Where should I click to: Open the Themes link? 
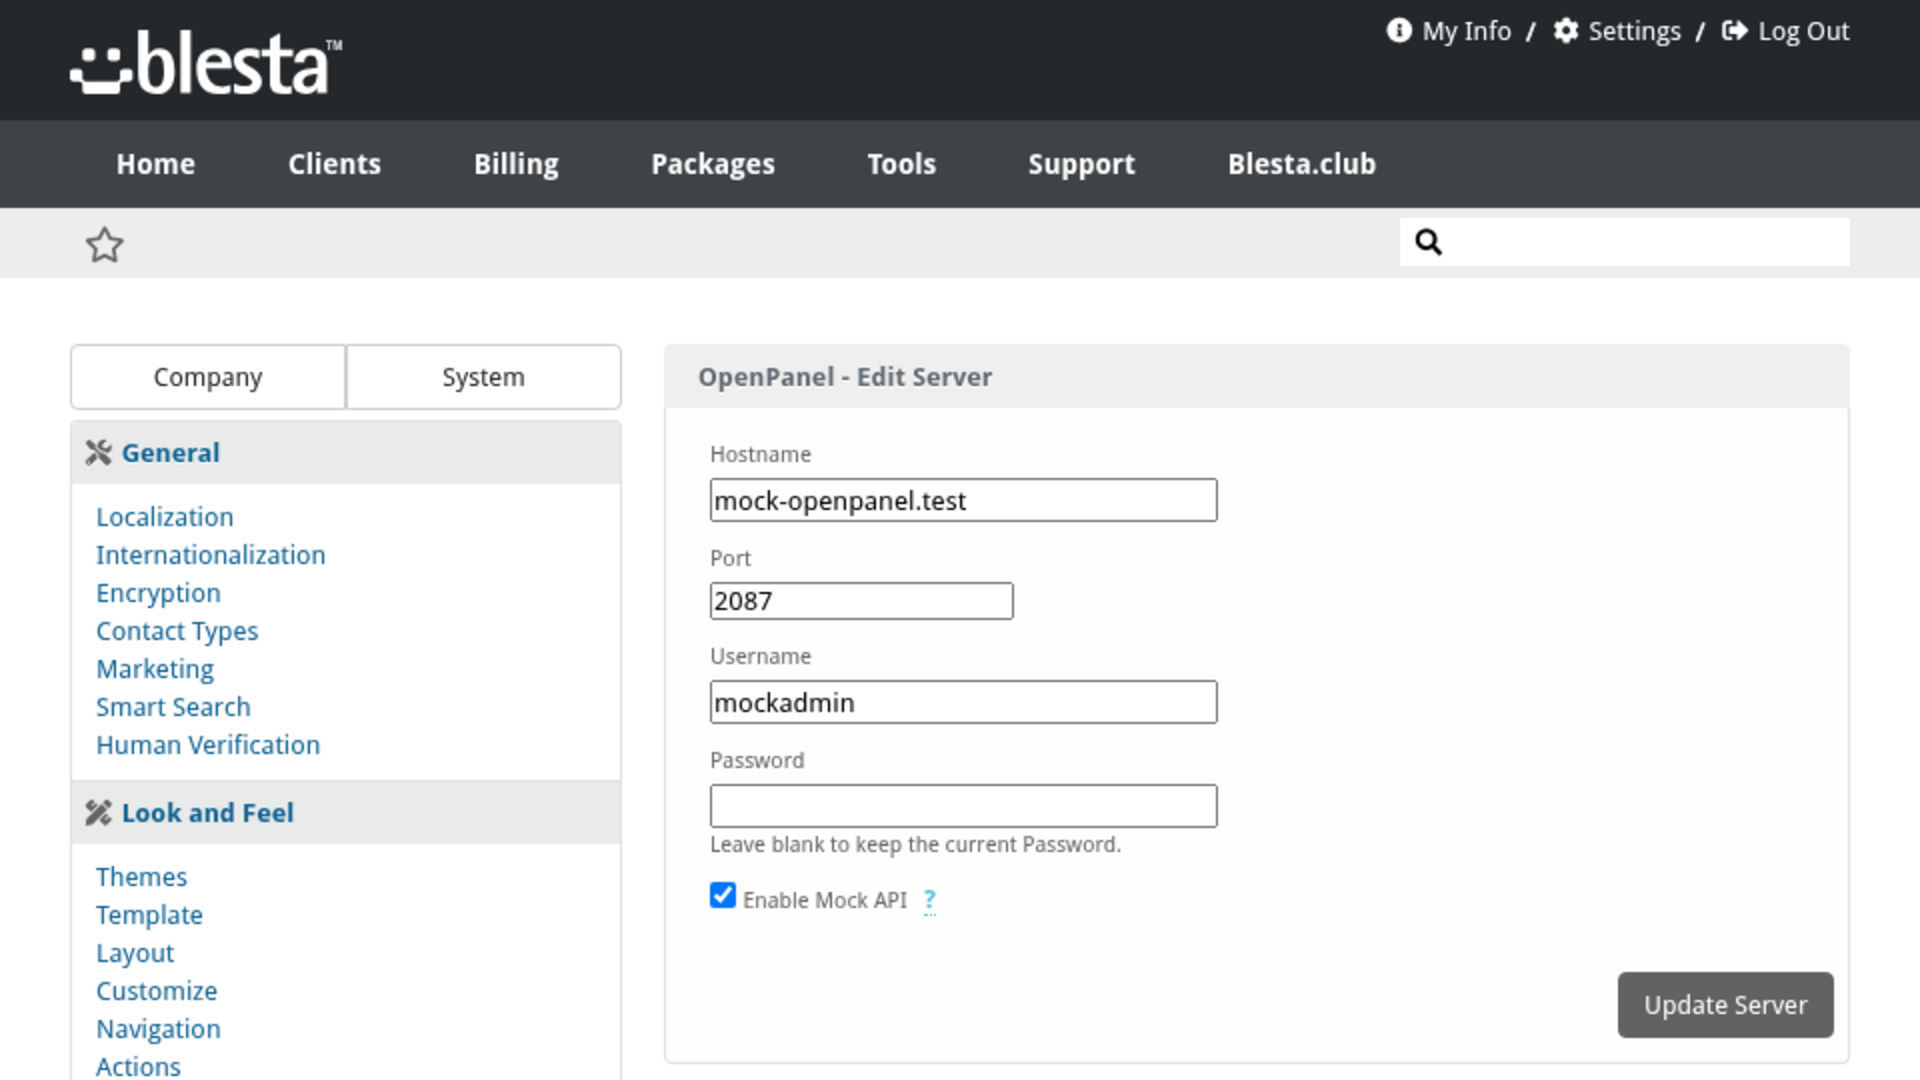141,877
